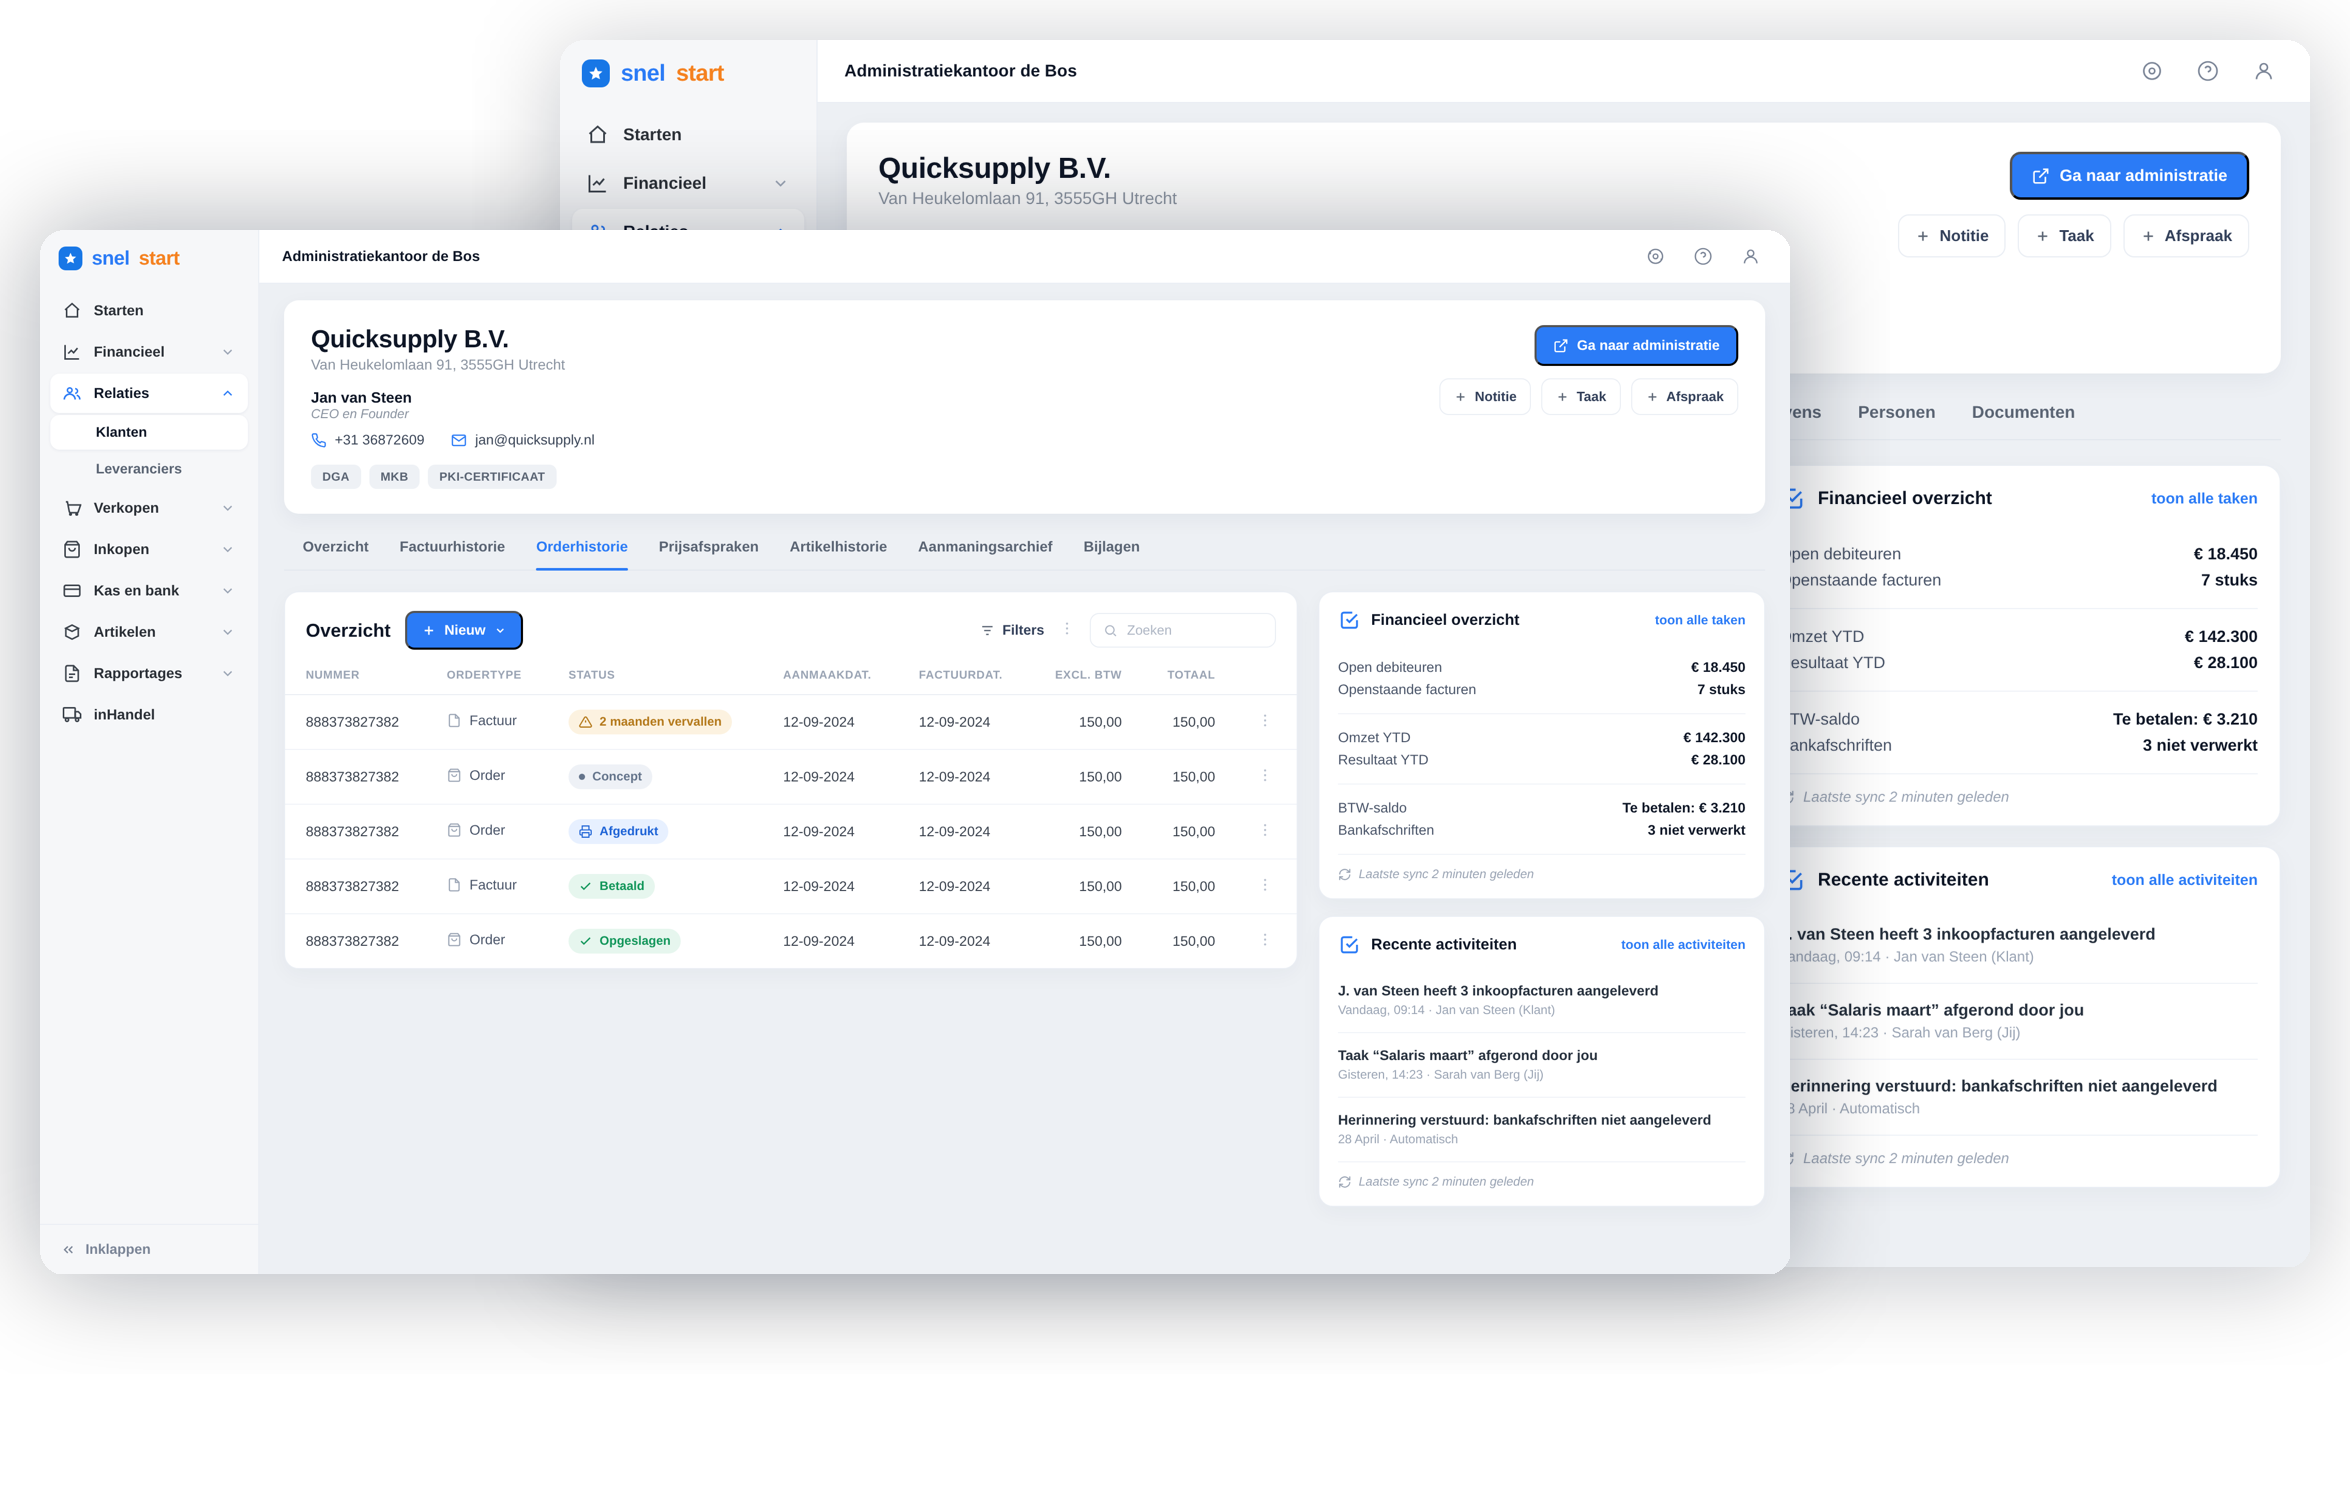The width and height of the screenshot is (2350, 1497).
Task: Click checklist icon of Recente activiteiten card
Action: pyautogui.click(x=1349, y=944)
